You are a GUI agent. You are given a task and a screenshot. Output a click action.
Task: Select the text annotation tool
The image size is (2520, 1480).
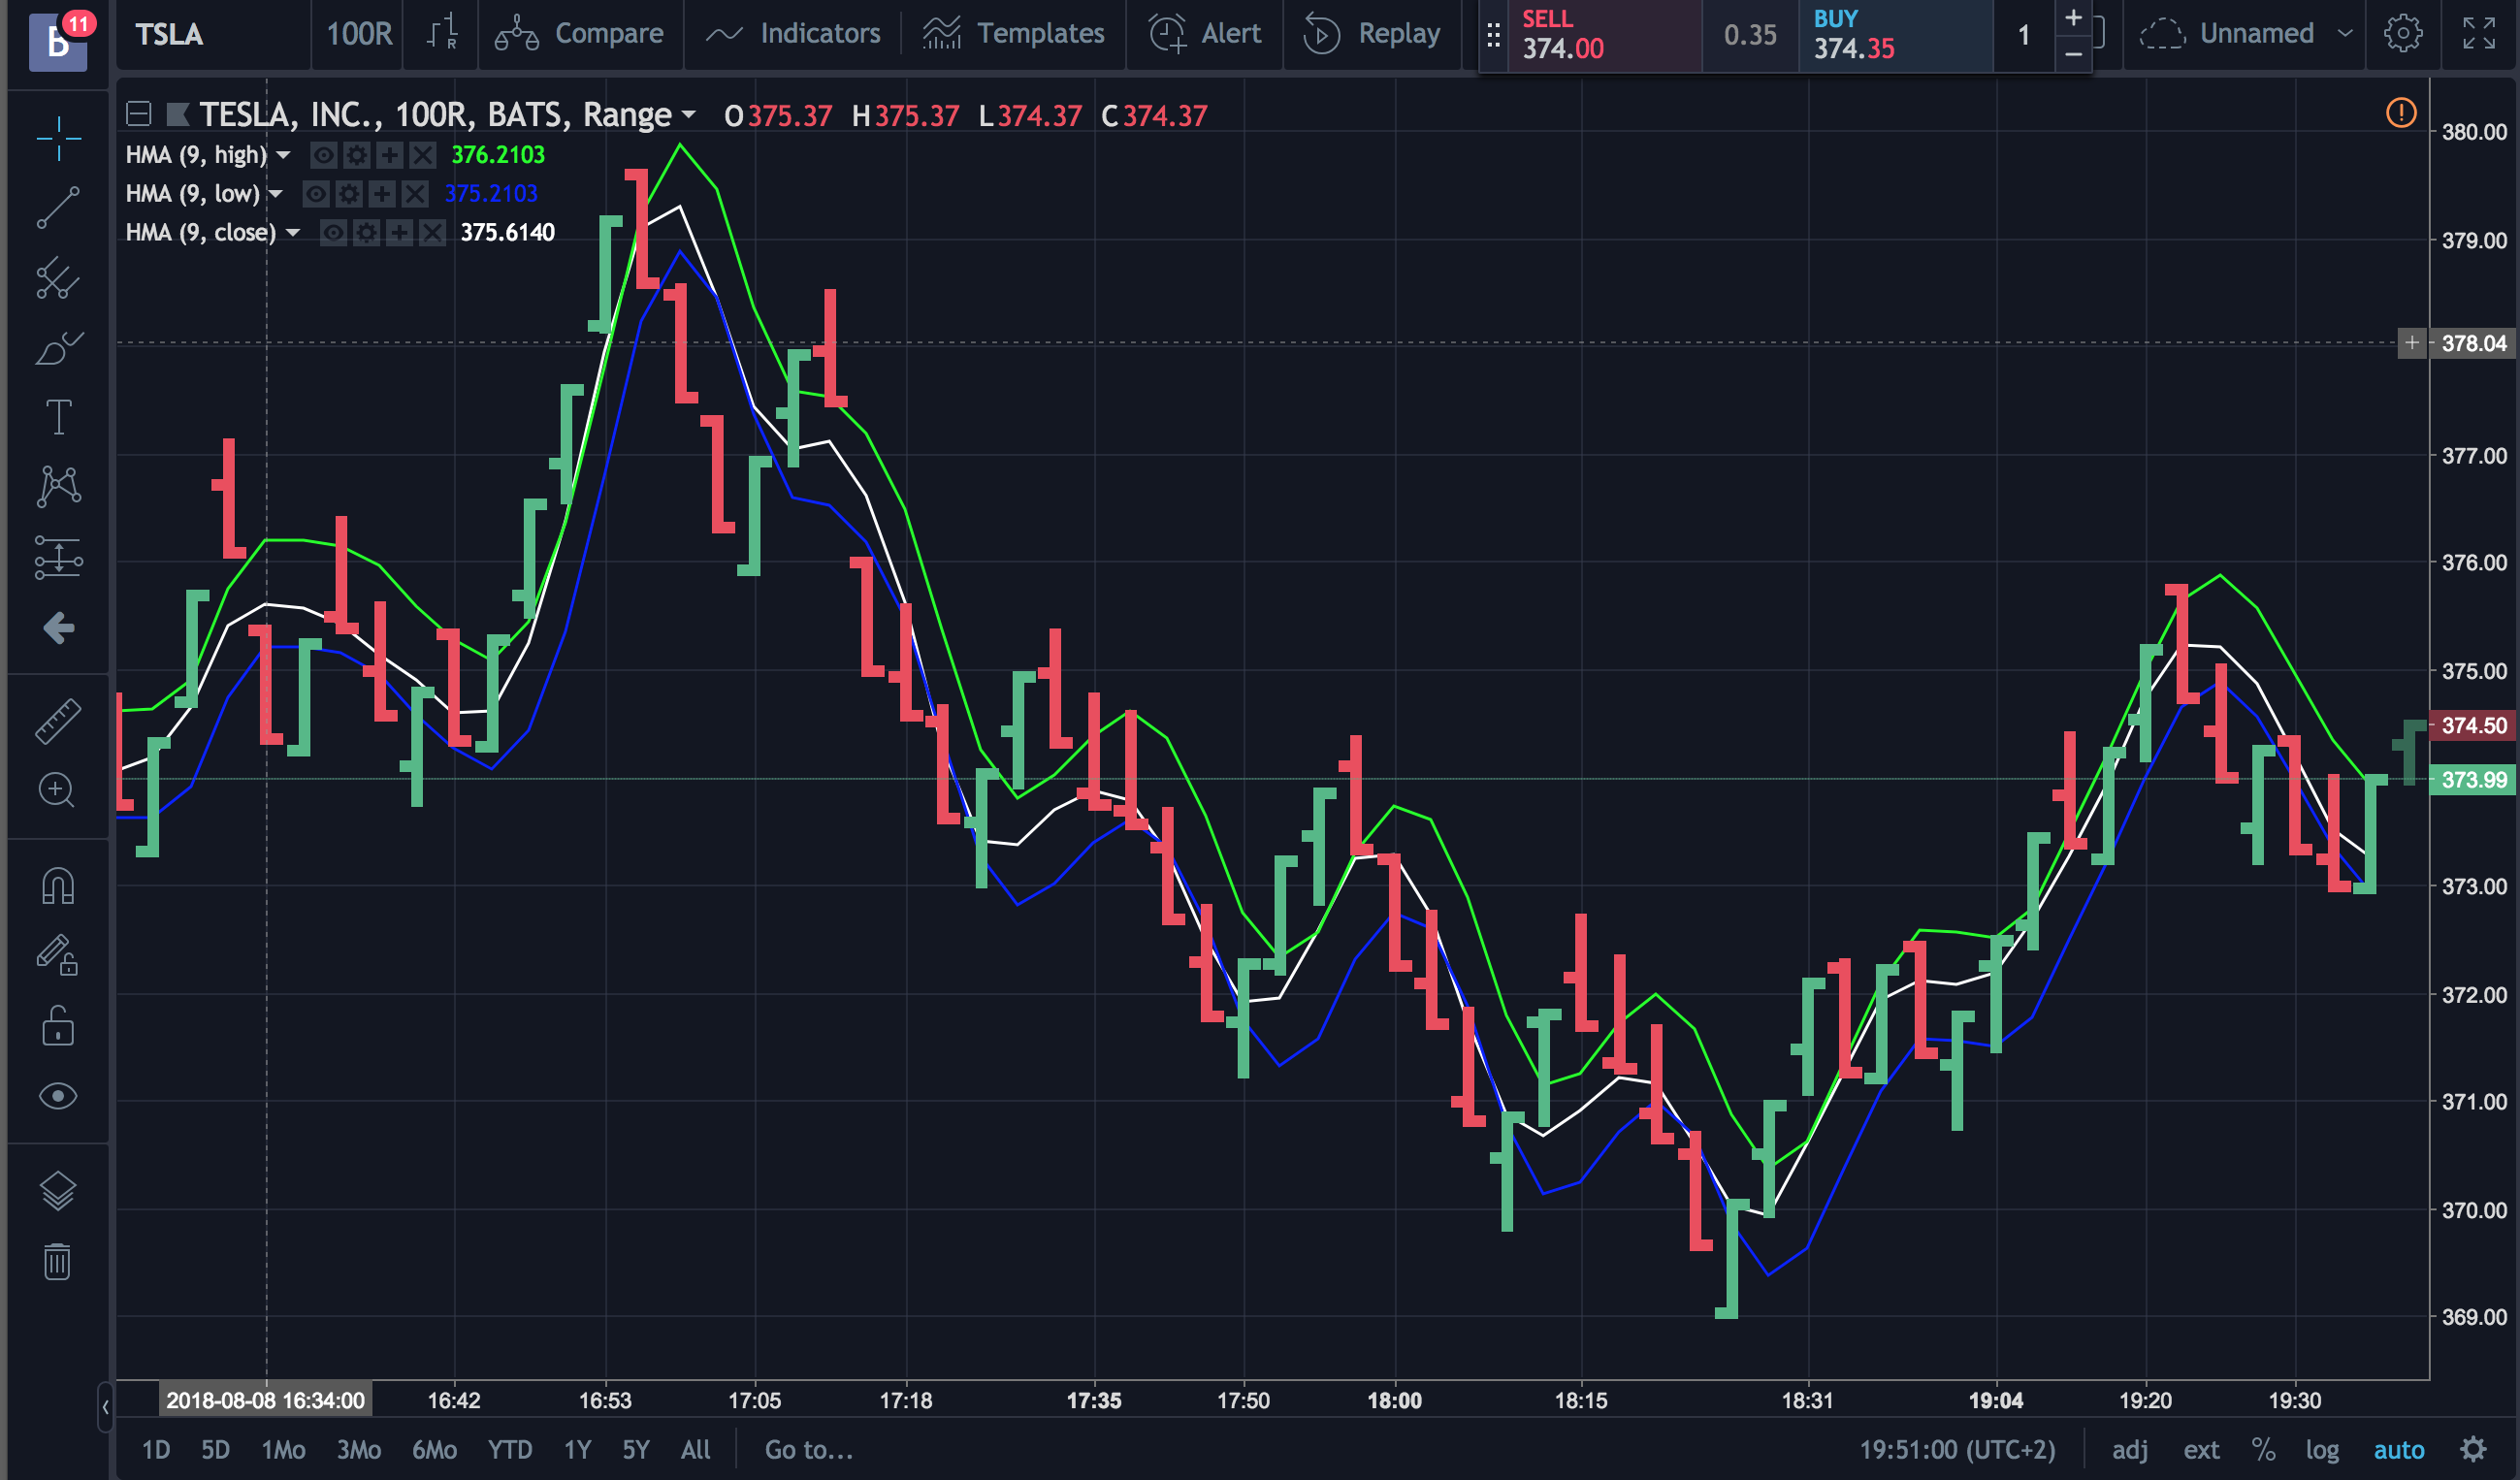tap(59, 417)
